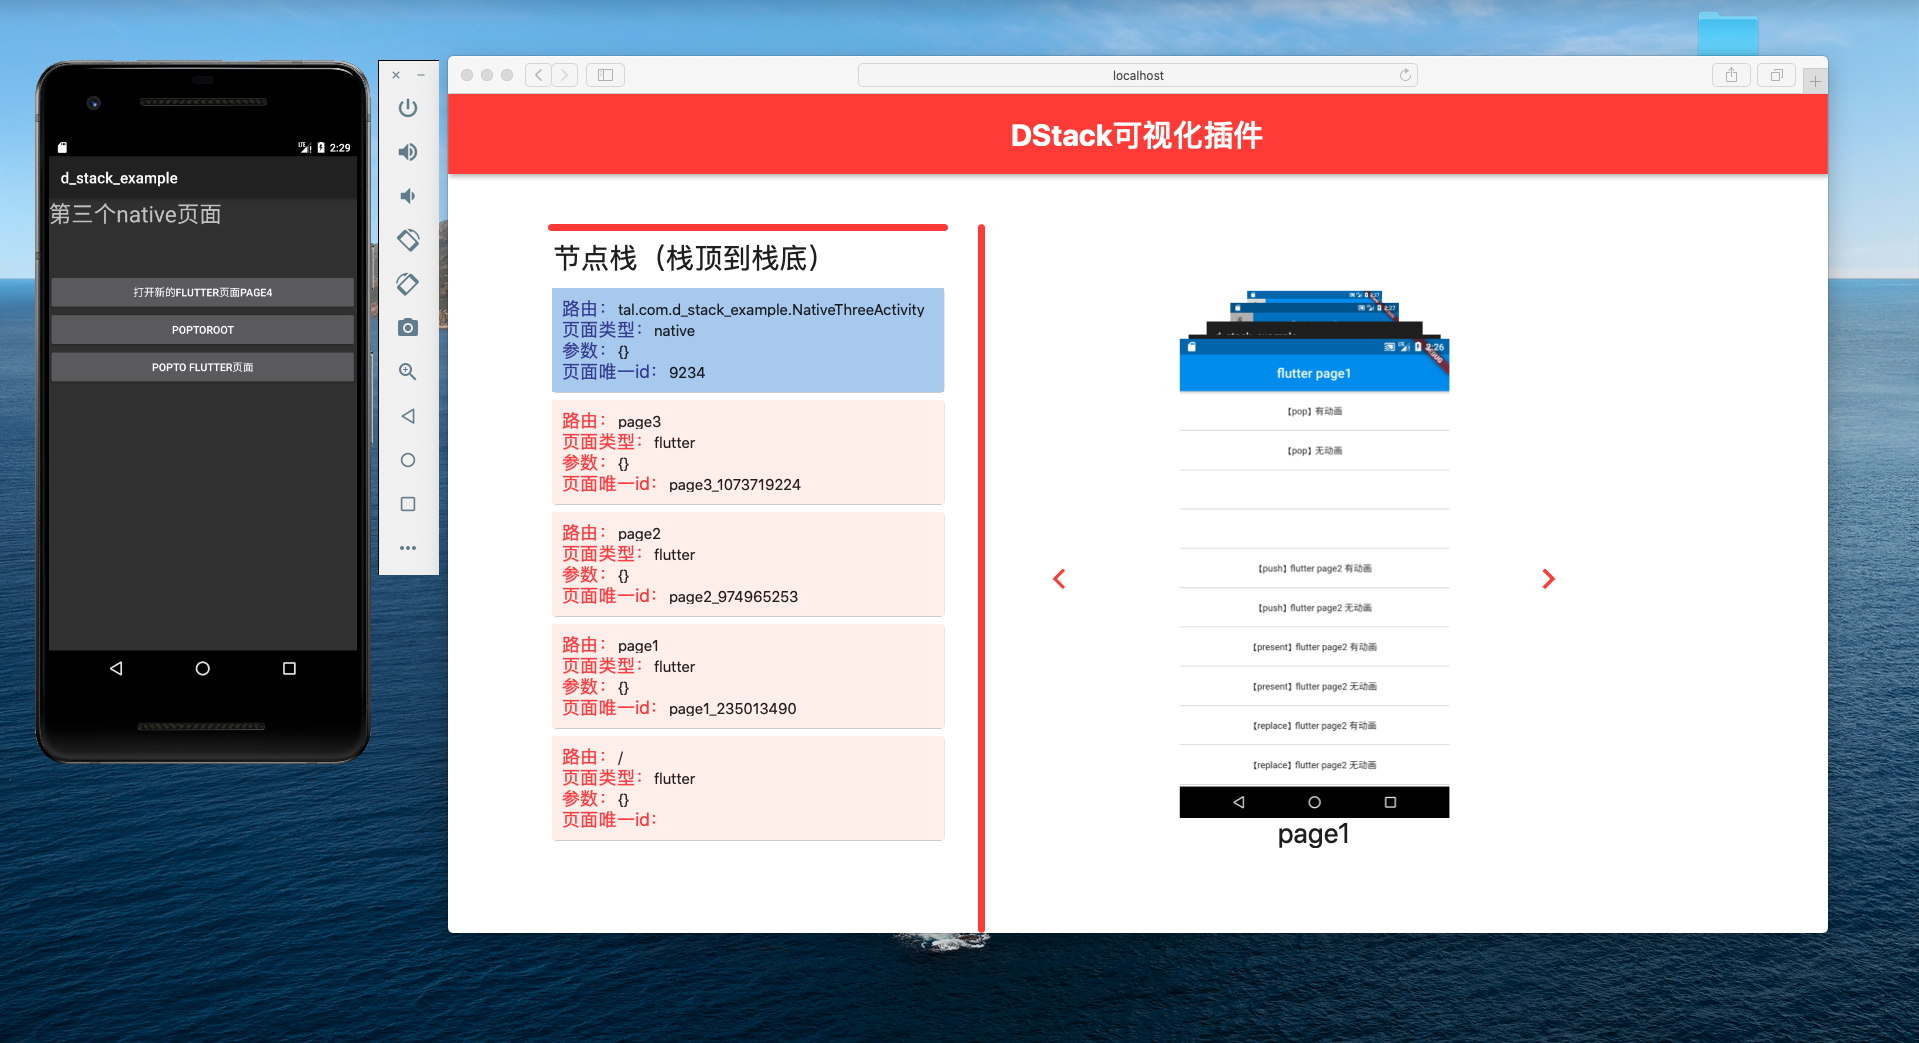Close the emulator toolbar with the X

(x=396, y=75)
